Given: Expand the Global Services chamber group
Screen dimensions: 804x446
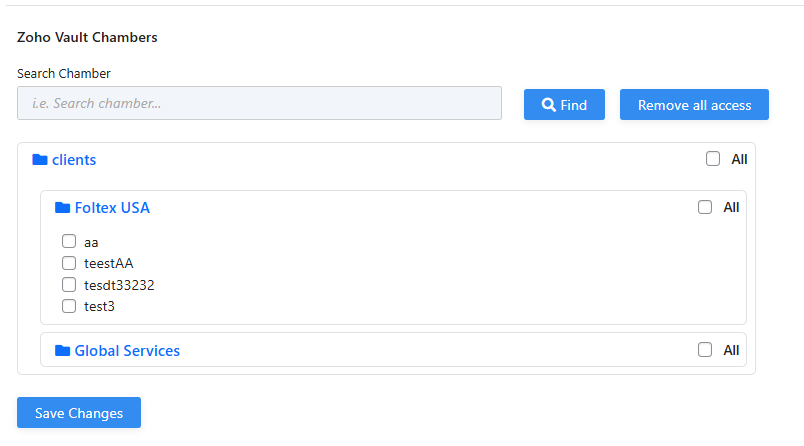Looking at the screenshot, I should click(x=127, y=351).
